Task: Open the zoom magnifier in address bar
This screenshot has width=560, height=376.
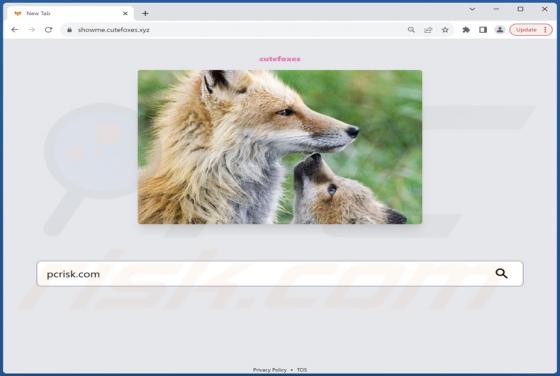Action: pyautogui.click(x=411, y=30)
